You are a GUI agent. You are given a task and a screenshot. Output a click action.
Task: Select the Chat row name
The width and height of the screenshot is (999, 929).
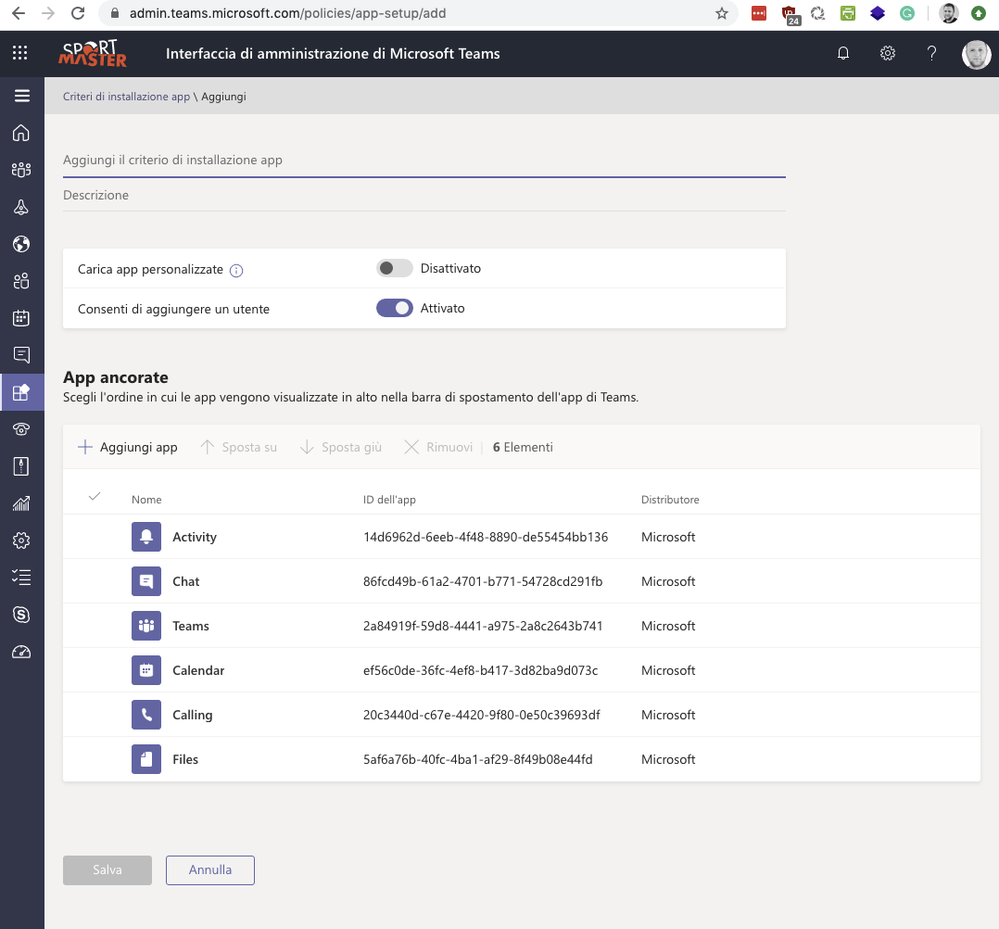[186, 581]
